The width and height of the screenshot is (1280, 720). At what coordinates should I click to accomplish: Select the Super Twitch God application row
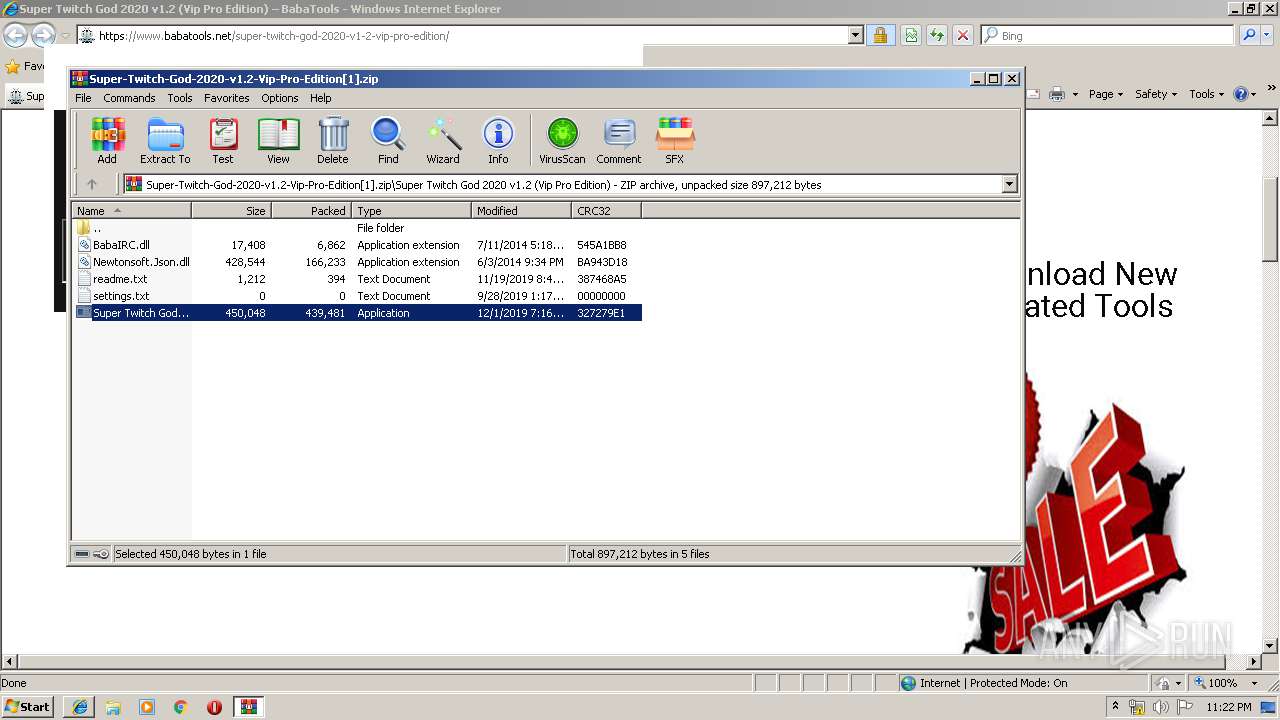[357, 313]
